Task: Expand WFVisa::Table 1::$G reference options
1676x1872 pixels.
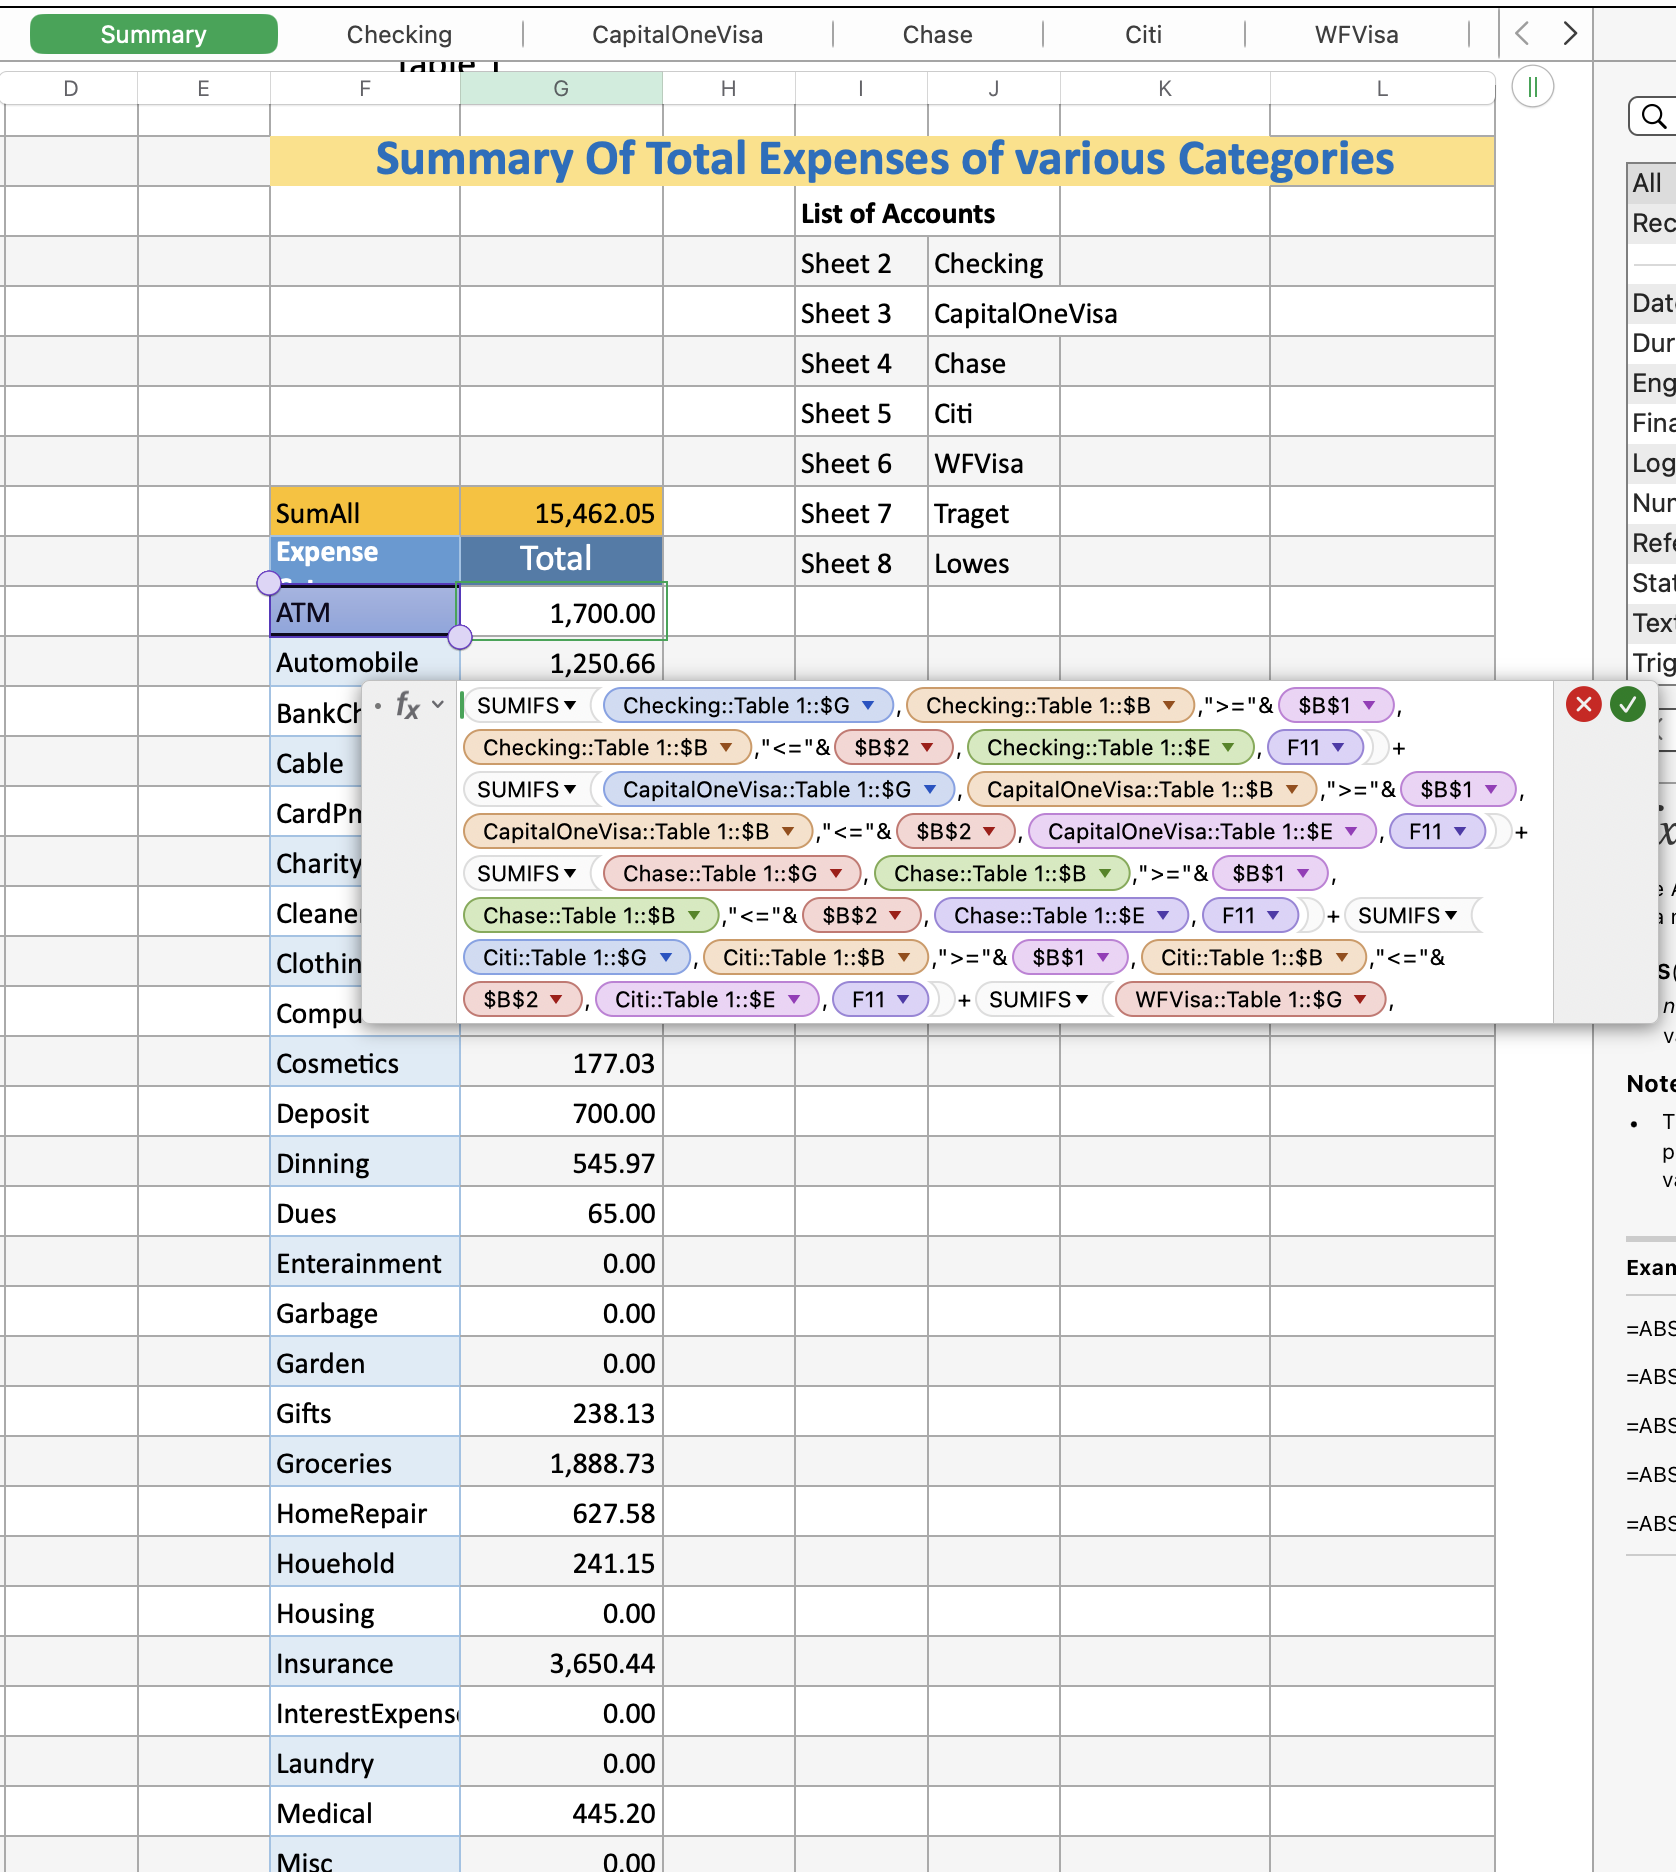Action: click(1361, 1000)
